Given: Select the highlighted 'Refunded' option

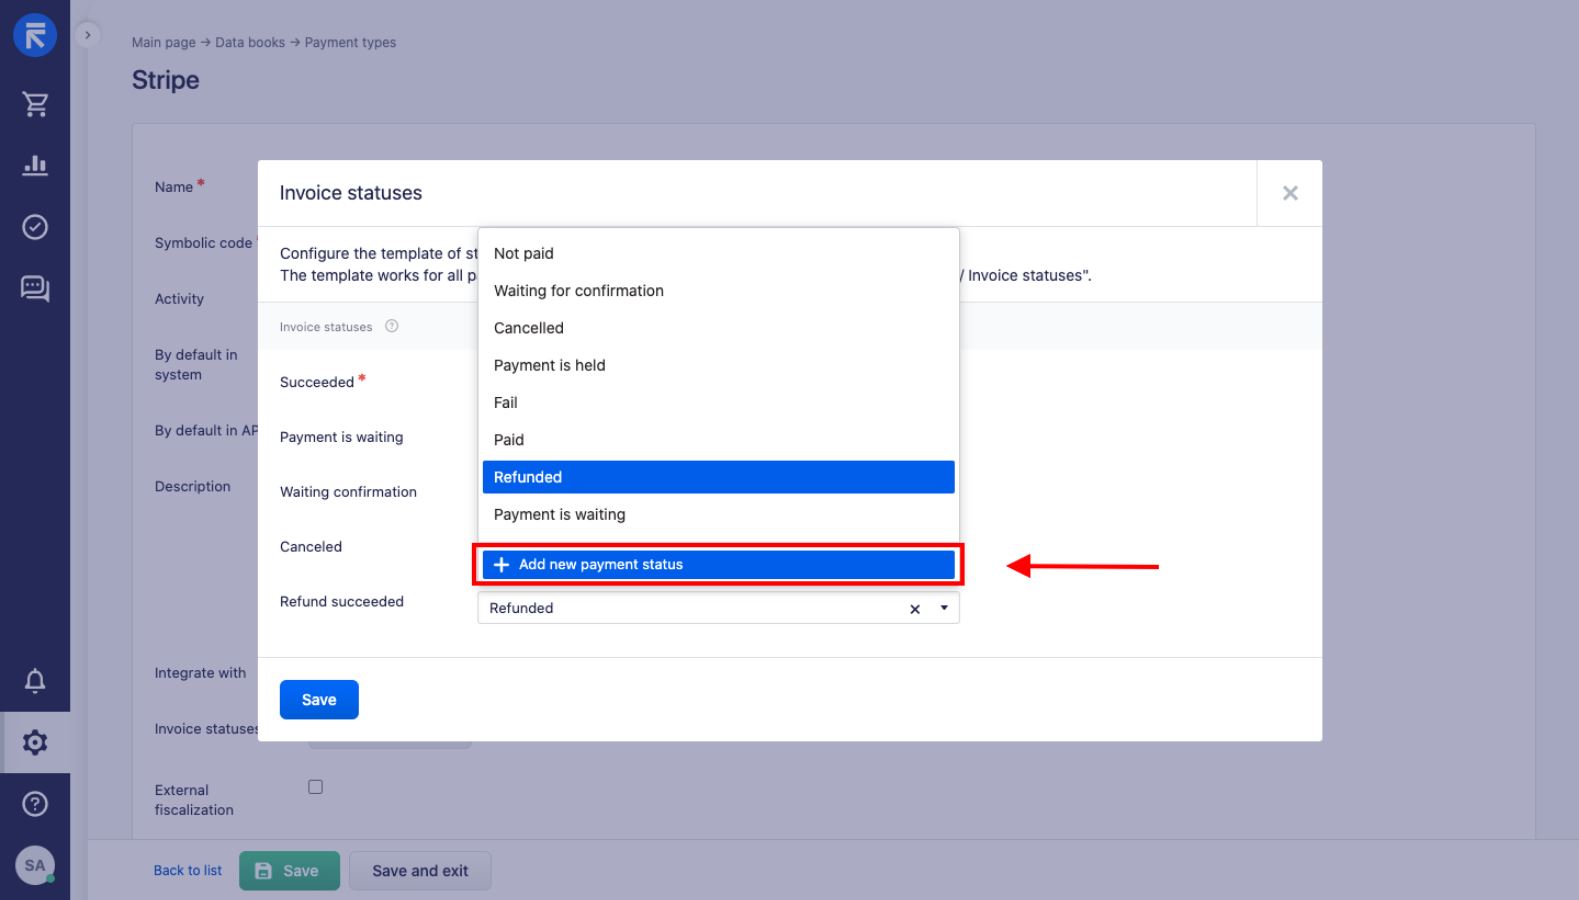Looking at the screenshot, I should (718, 477).
